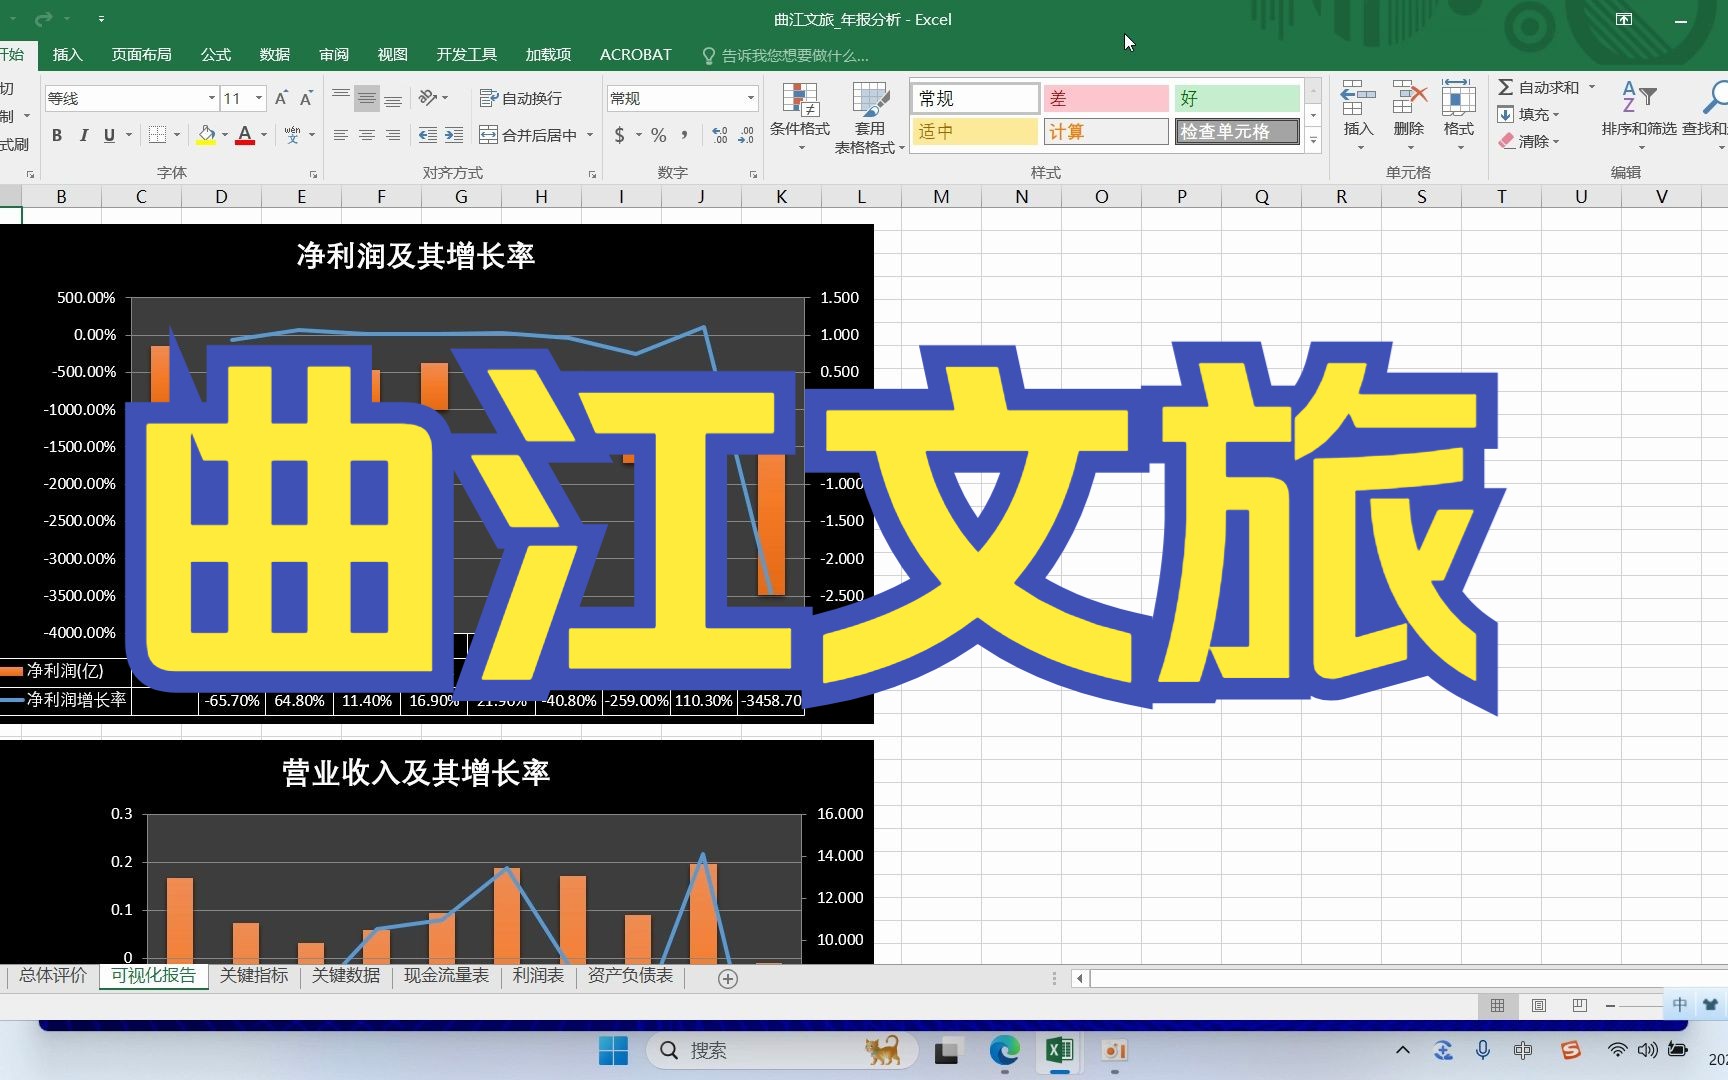Image resolution: width=1728 pixels, height=1080 pixels.
Task: Decrease font size with the smaller A
Action: 306,98
